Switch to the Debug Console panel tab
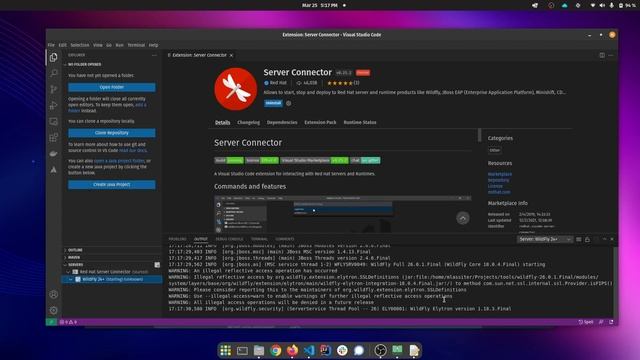This screenshot has height=360, width=640. coord(229,239)
